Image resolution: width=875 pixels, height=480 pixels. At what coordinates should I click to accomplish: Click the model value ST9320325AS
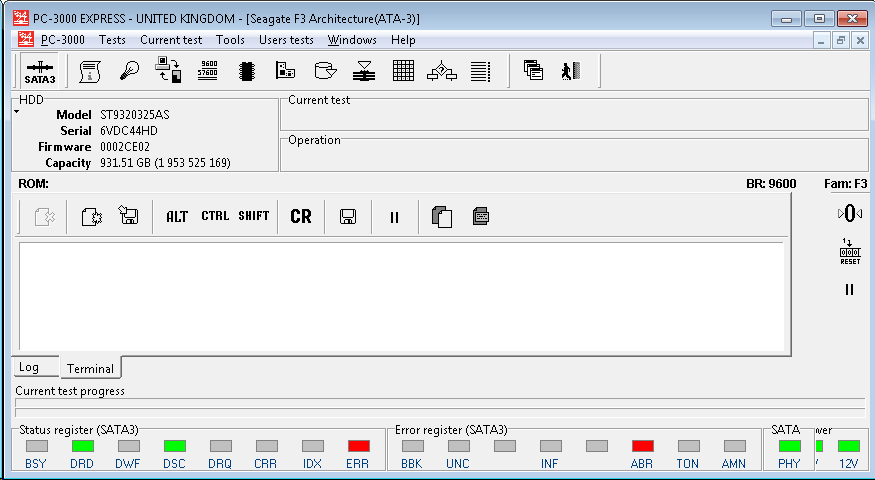(x=134, y=115)
